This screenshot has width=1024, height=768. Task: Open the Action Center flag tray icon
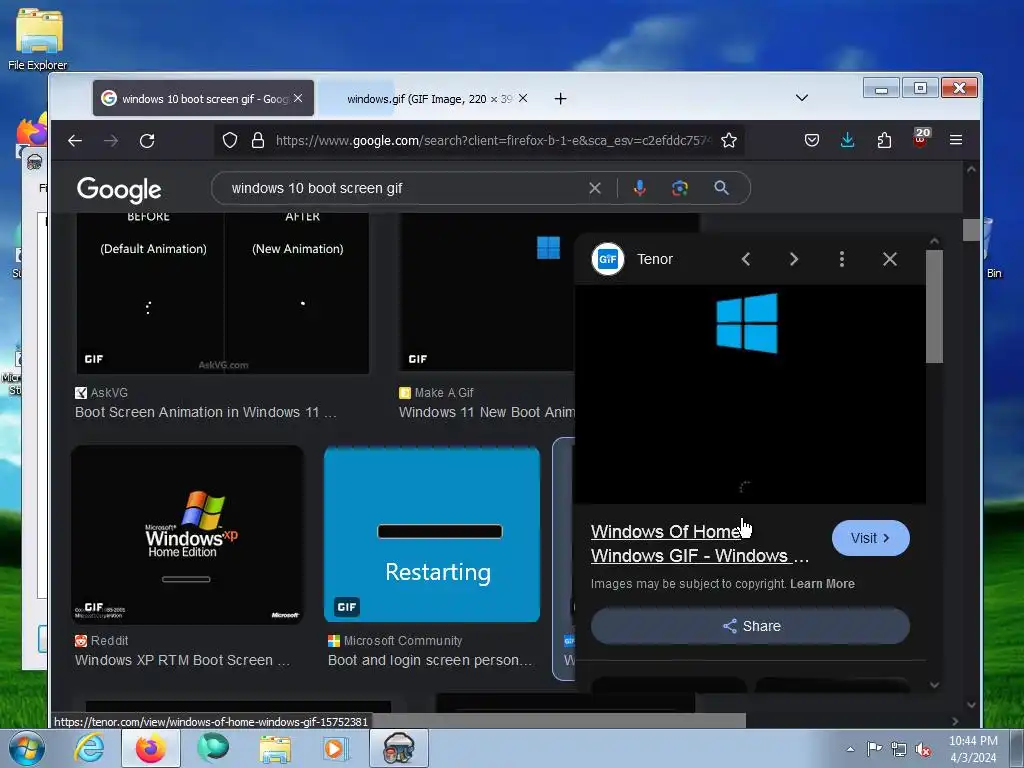tap(874, 748)
